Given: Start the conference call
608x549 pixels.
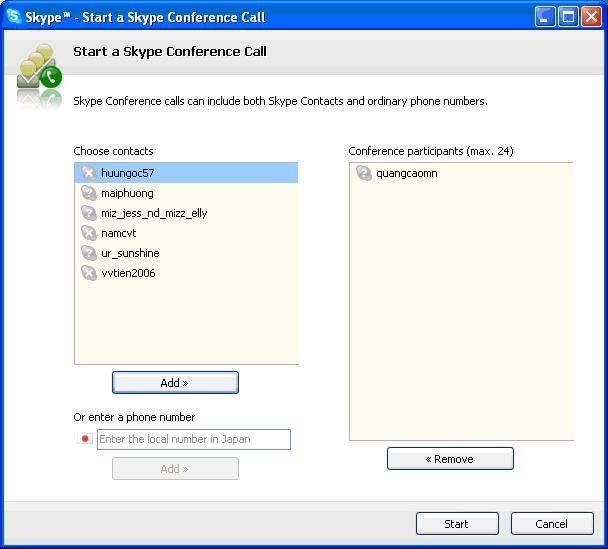Looking at the screenshot, I should [x=456, y=524].
